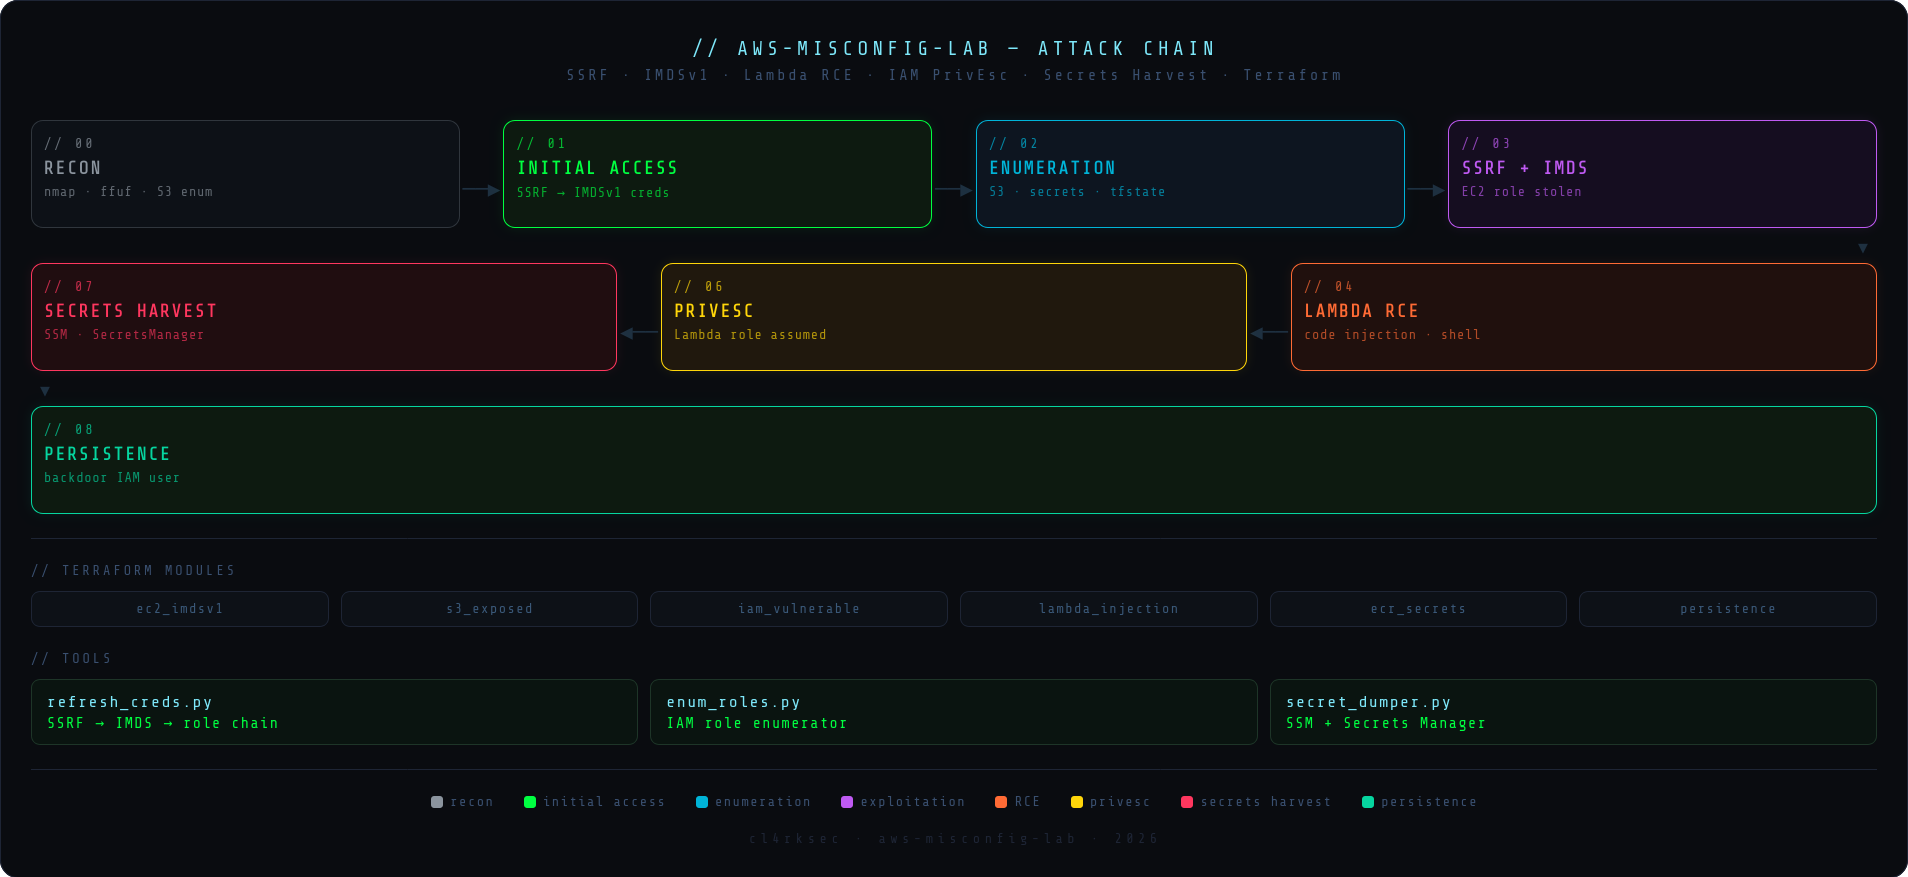Click the "// 04" step number
Viewport: 1908px width, 877px height.
click(1329, 286)
